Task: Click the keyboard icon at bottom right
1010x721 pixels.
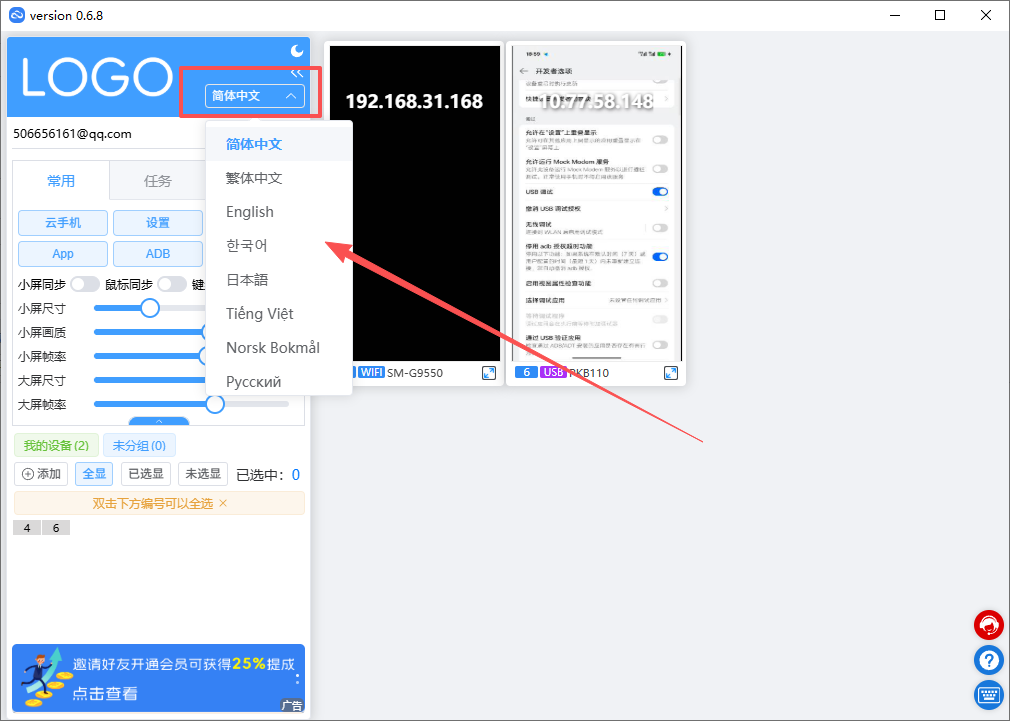Action: point(988,694)
